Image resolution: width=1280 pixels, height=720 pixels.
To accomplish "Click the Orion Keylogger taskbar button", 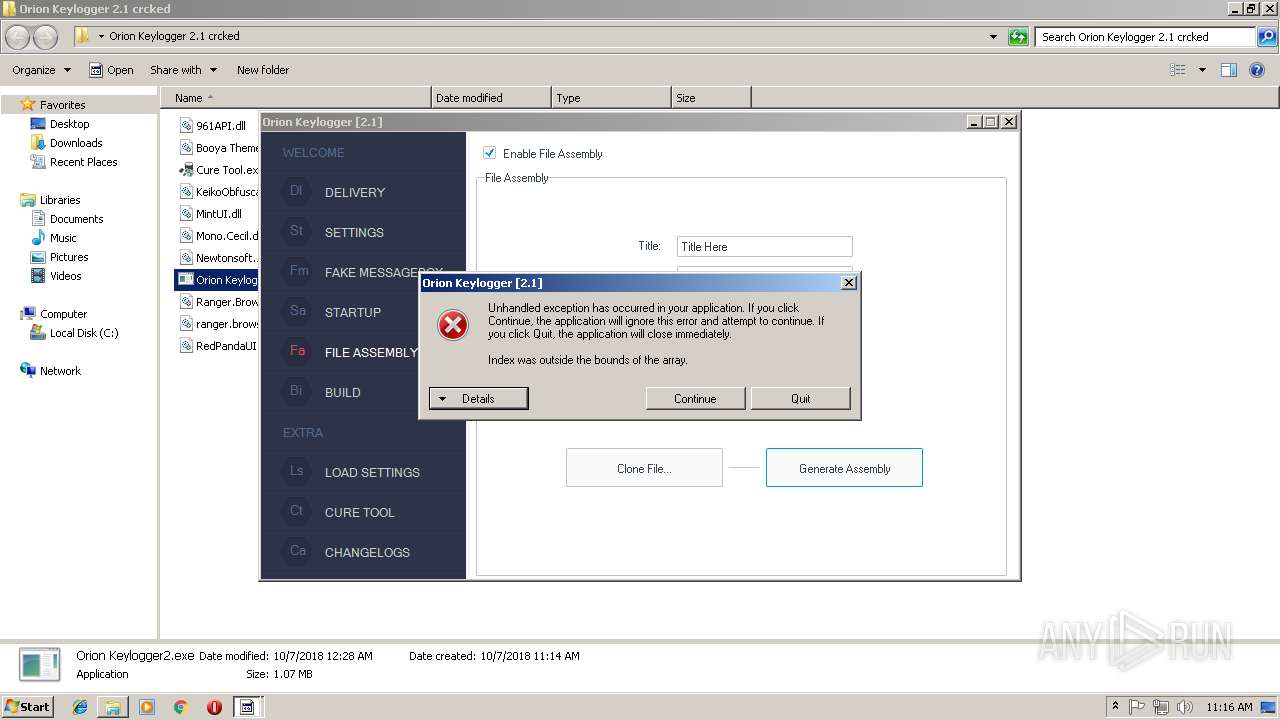I will pyautogui.click(x=247, y=707).
